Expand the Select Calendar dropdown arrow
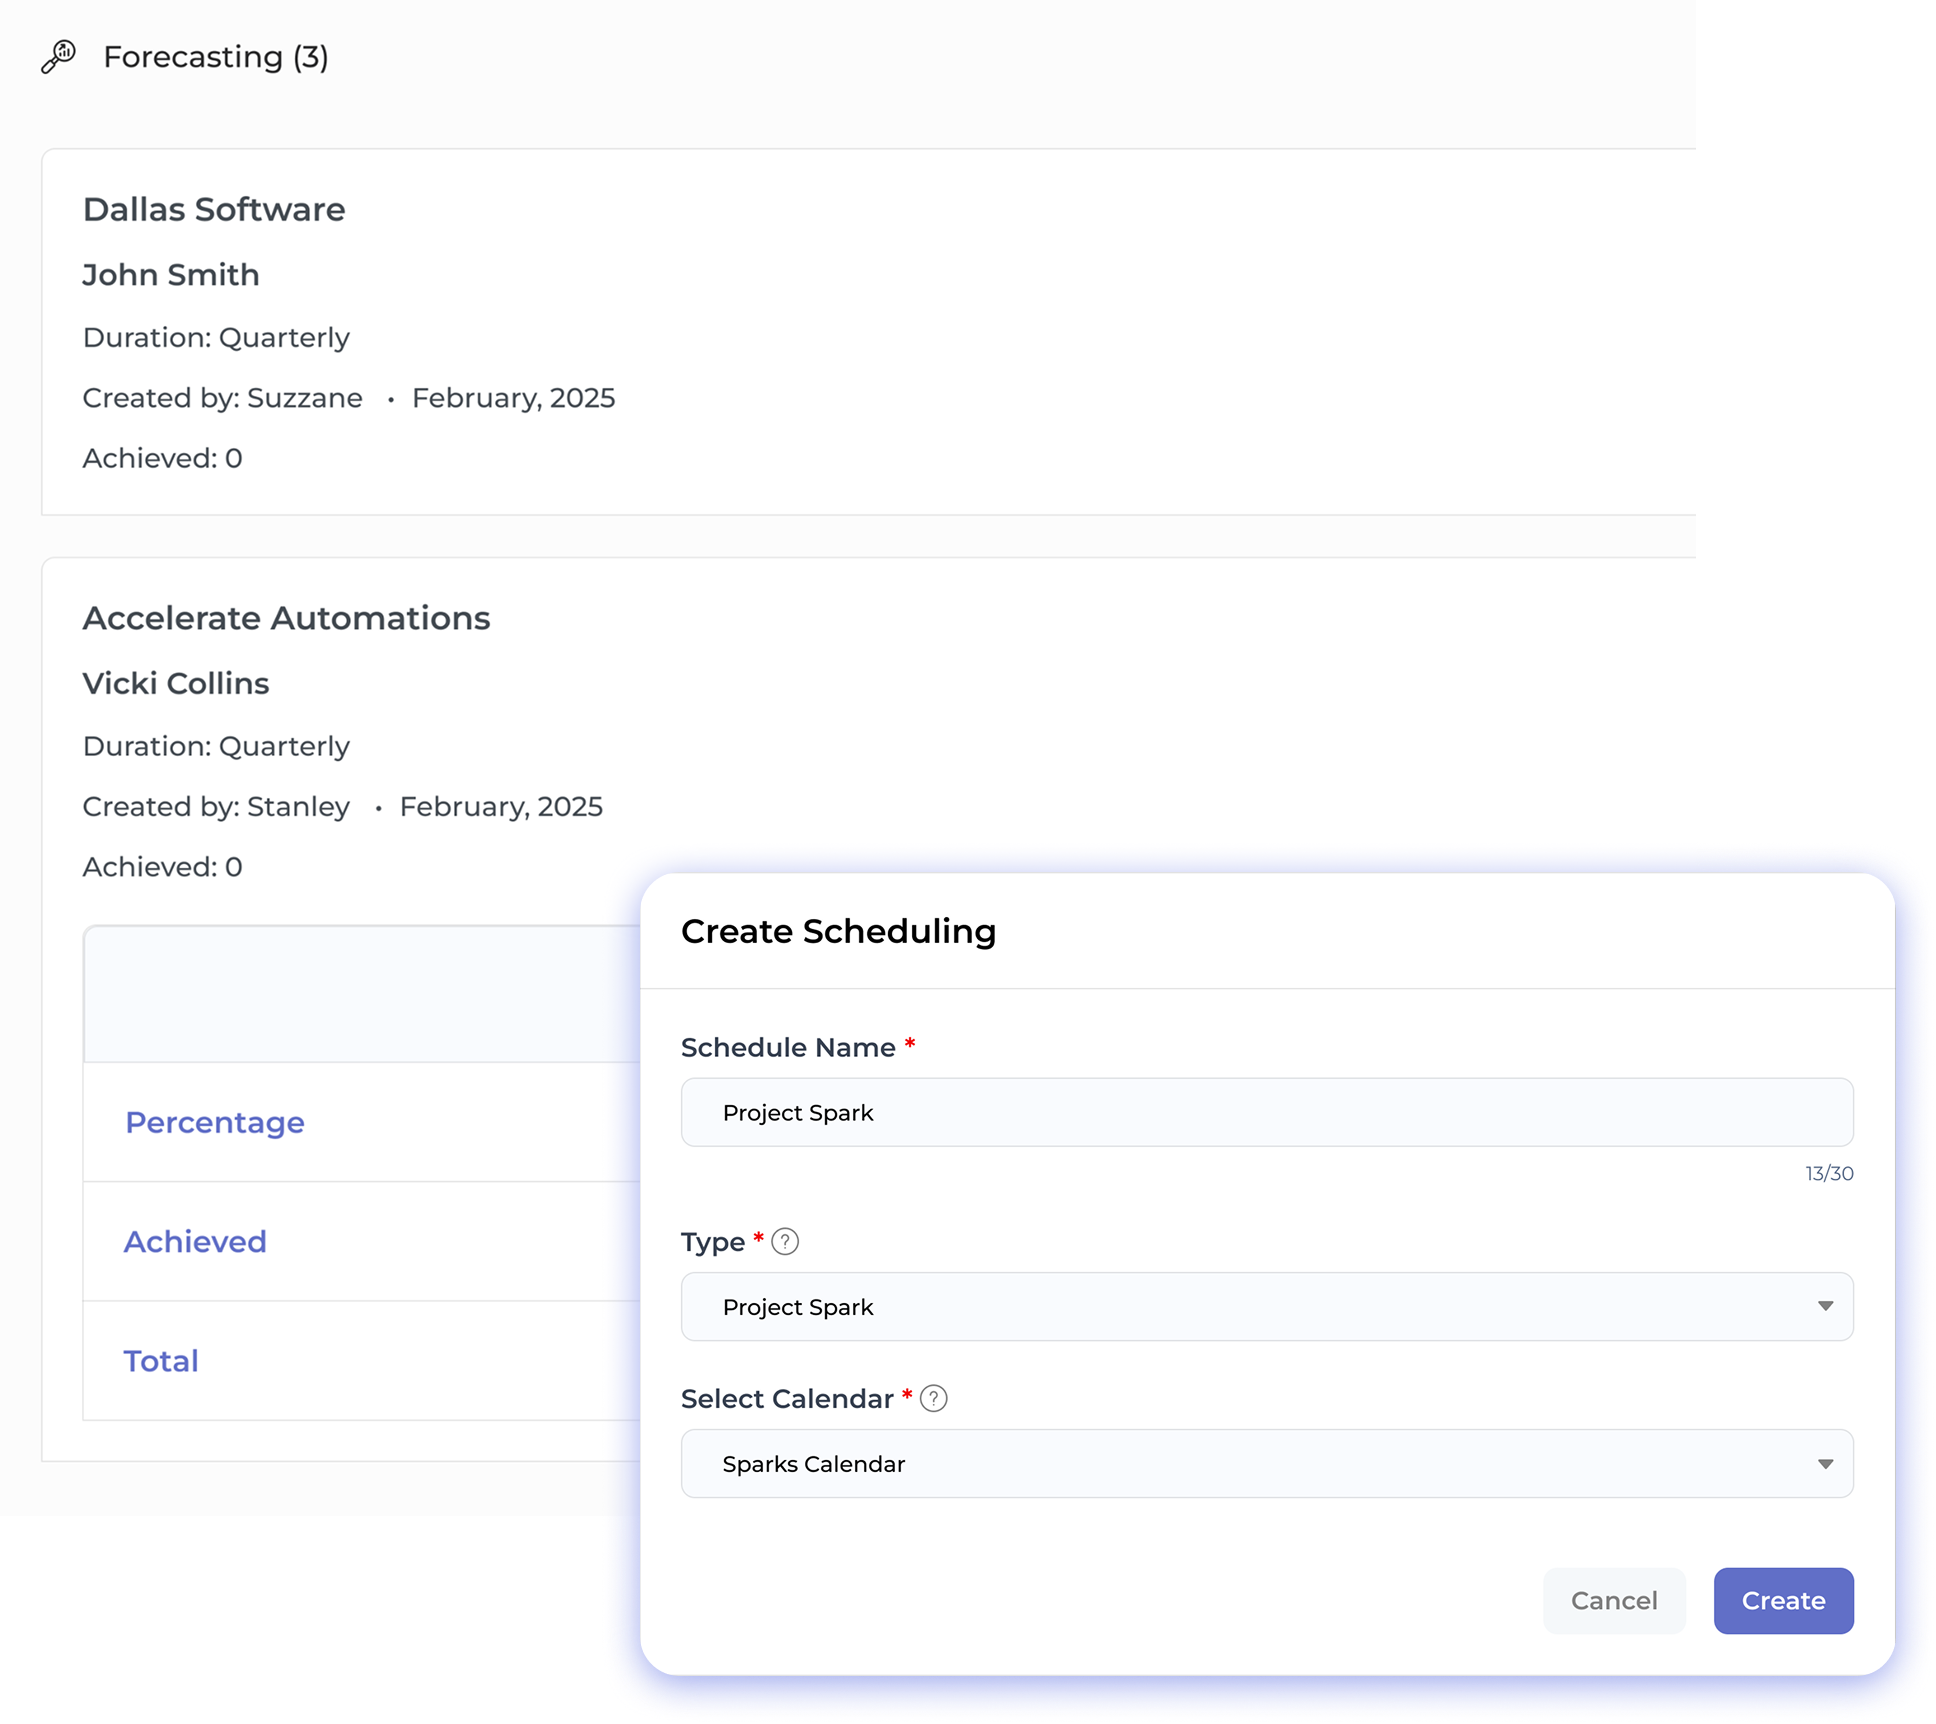 [1825, 1463]
